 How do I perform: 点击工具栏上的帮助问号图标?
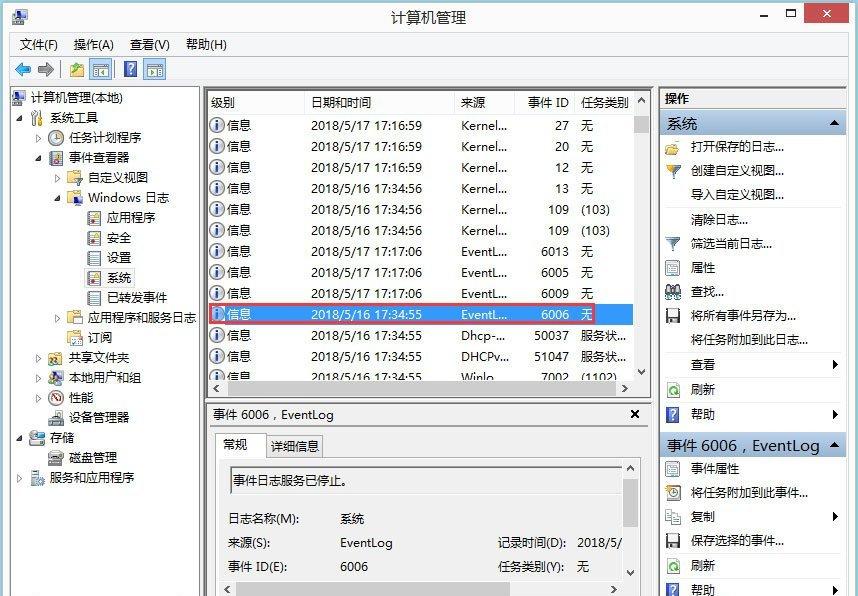128,68
